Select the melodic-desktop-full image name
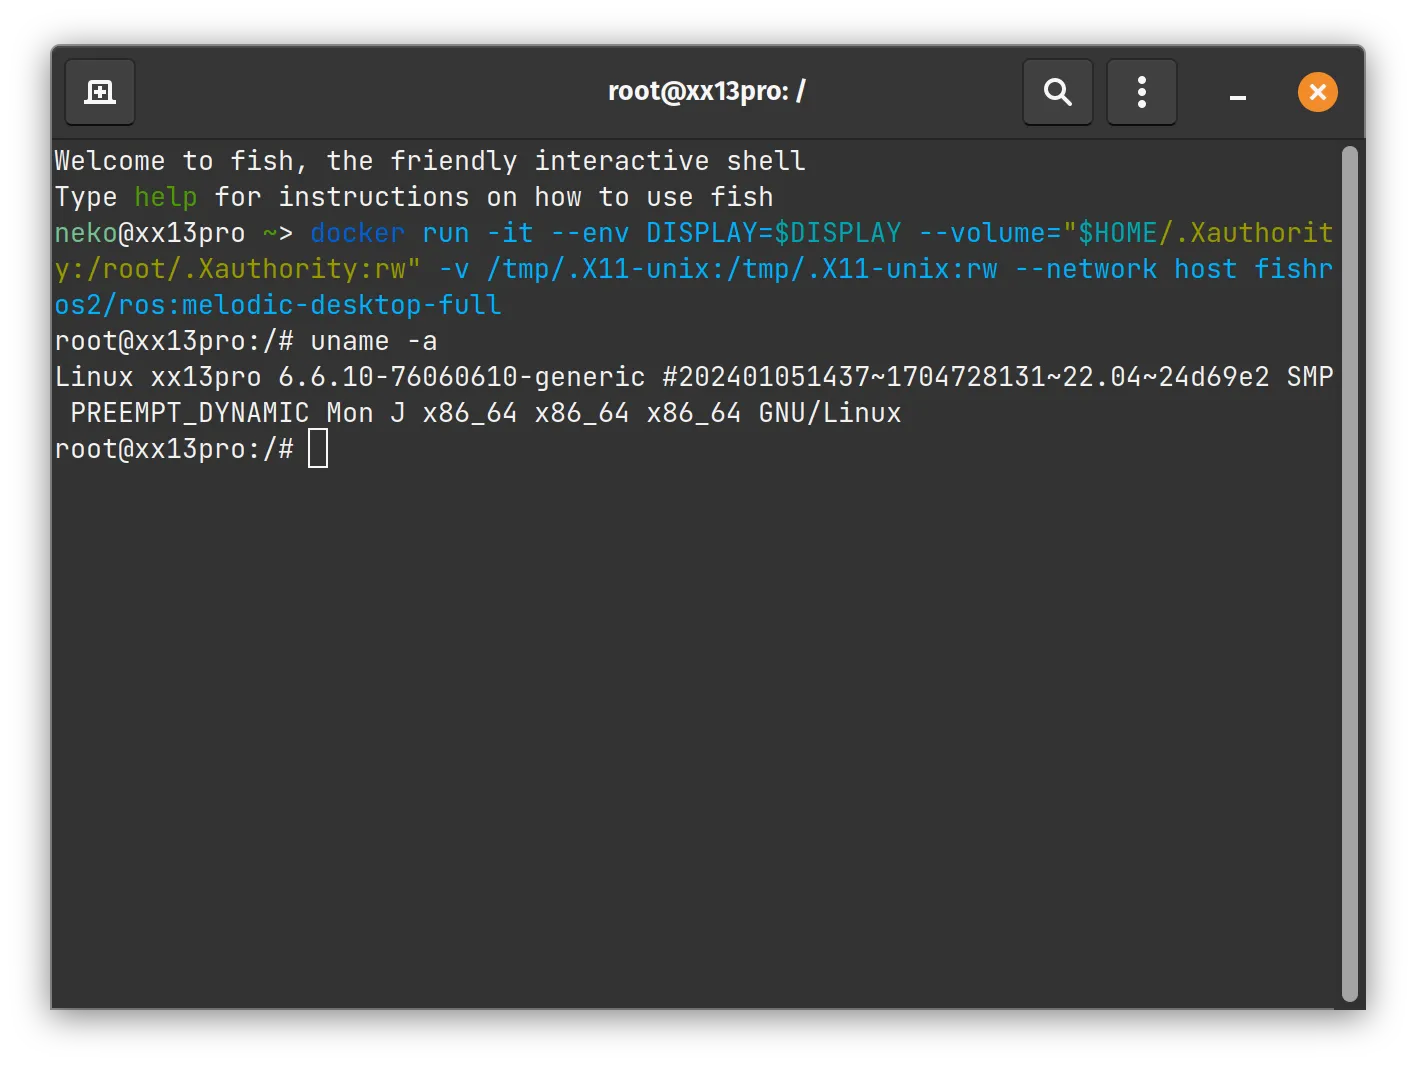1416x1066 pixels. tap(342, 304)
